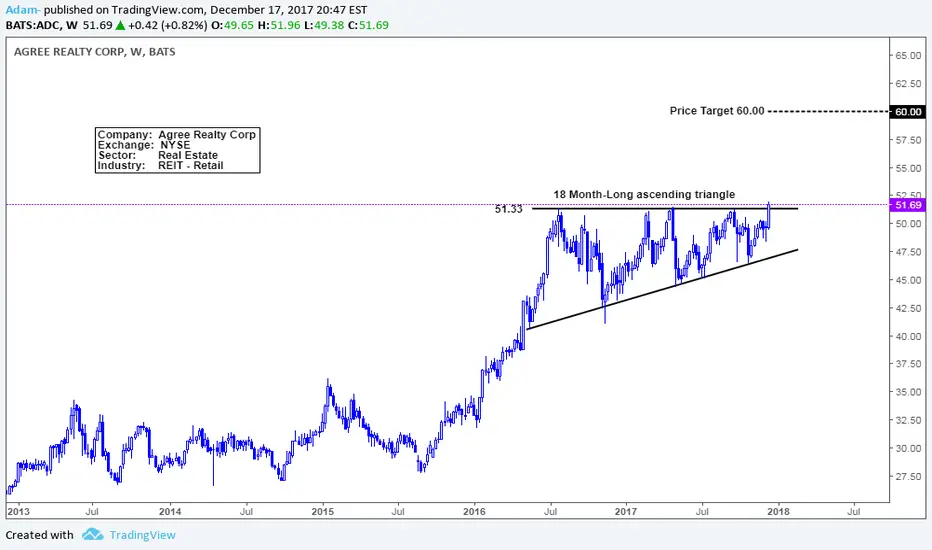The image size is (932, 550).
Task: Click the 57.50 price axis label
Action: click(908, 140)
